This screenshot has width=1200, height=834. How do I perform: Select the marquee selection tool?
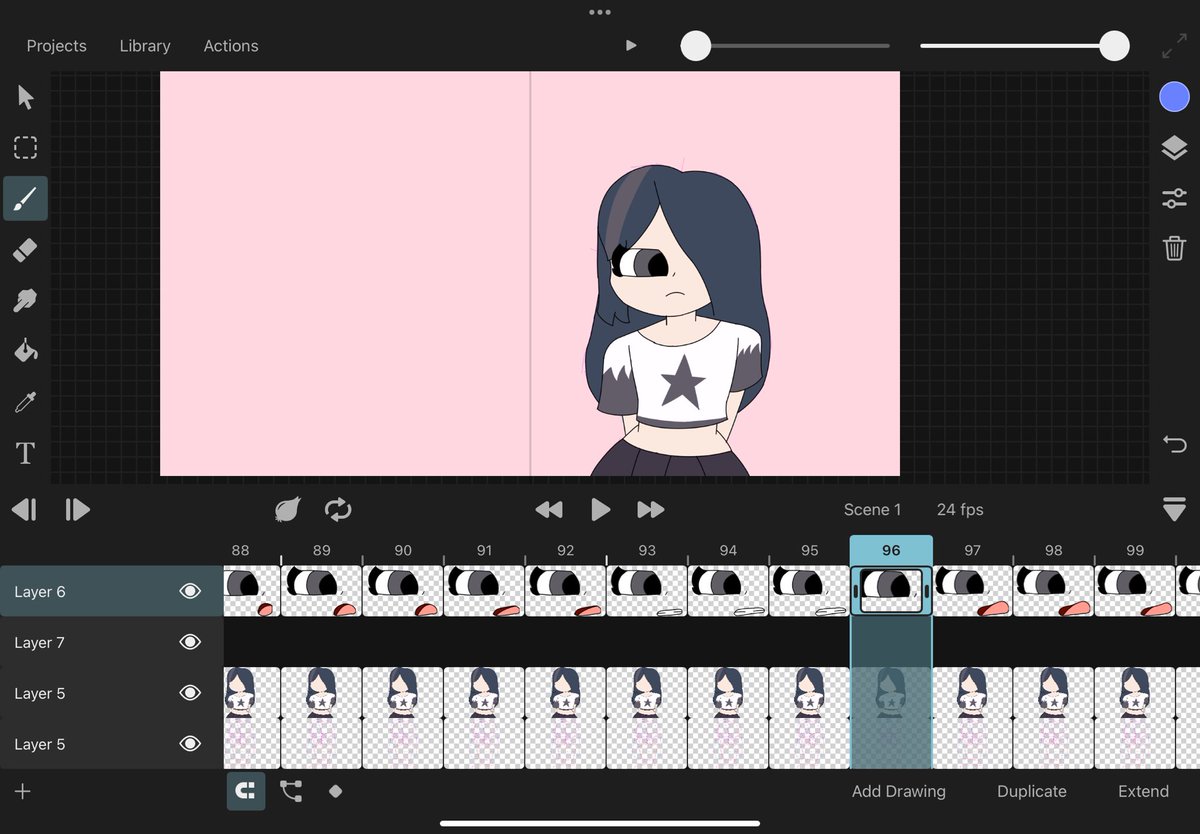25,148
